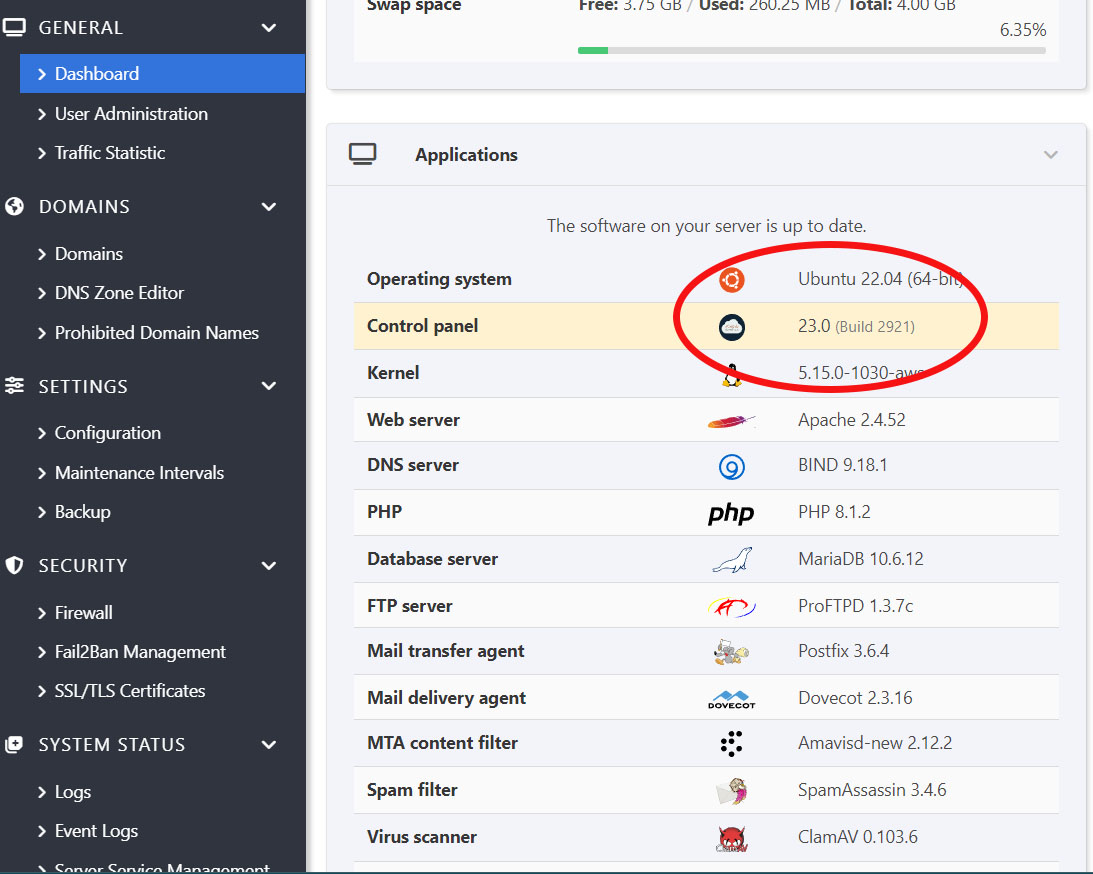Collapse the Applications panel chevron
Viewport: 1093px width, 874px height.
pos(1050,155)
